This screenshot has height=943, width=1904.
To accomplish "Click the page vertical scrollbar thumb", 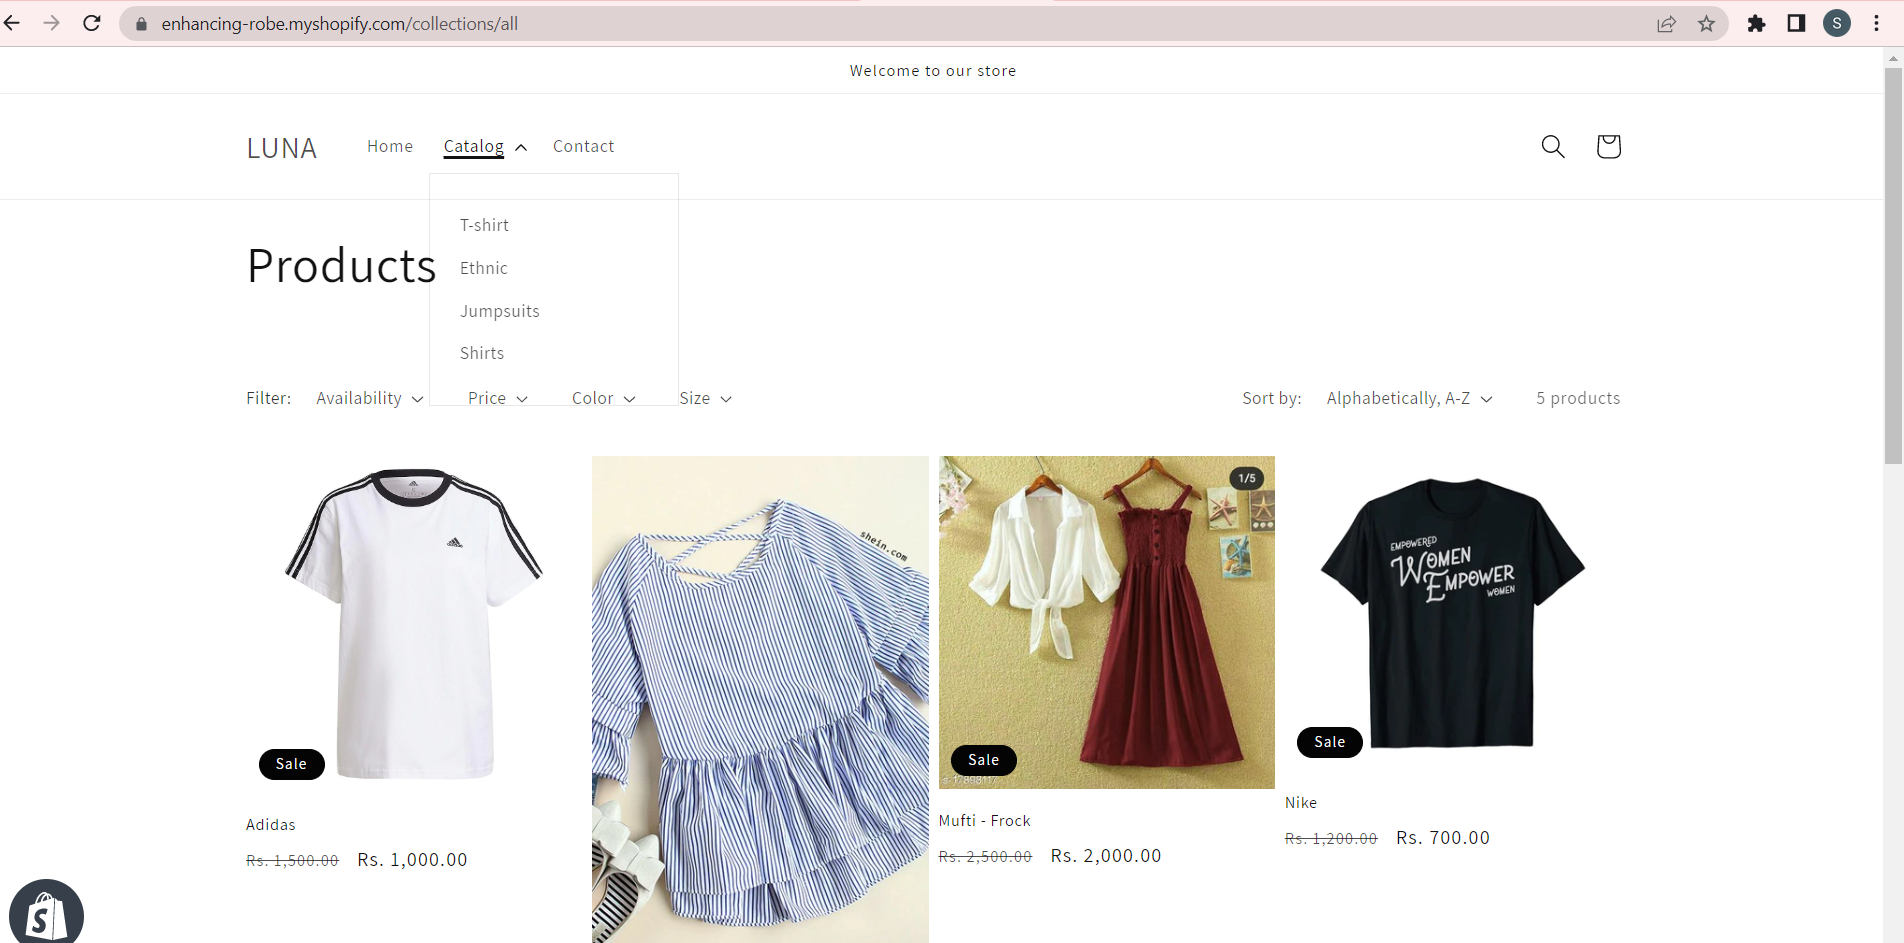I will (1893, 265).
